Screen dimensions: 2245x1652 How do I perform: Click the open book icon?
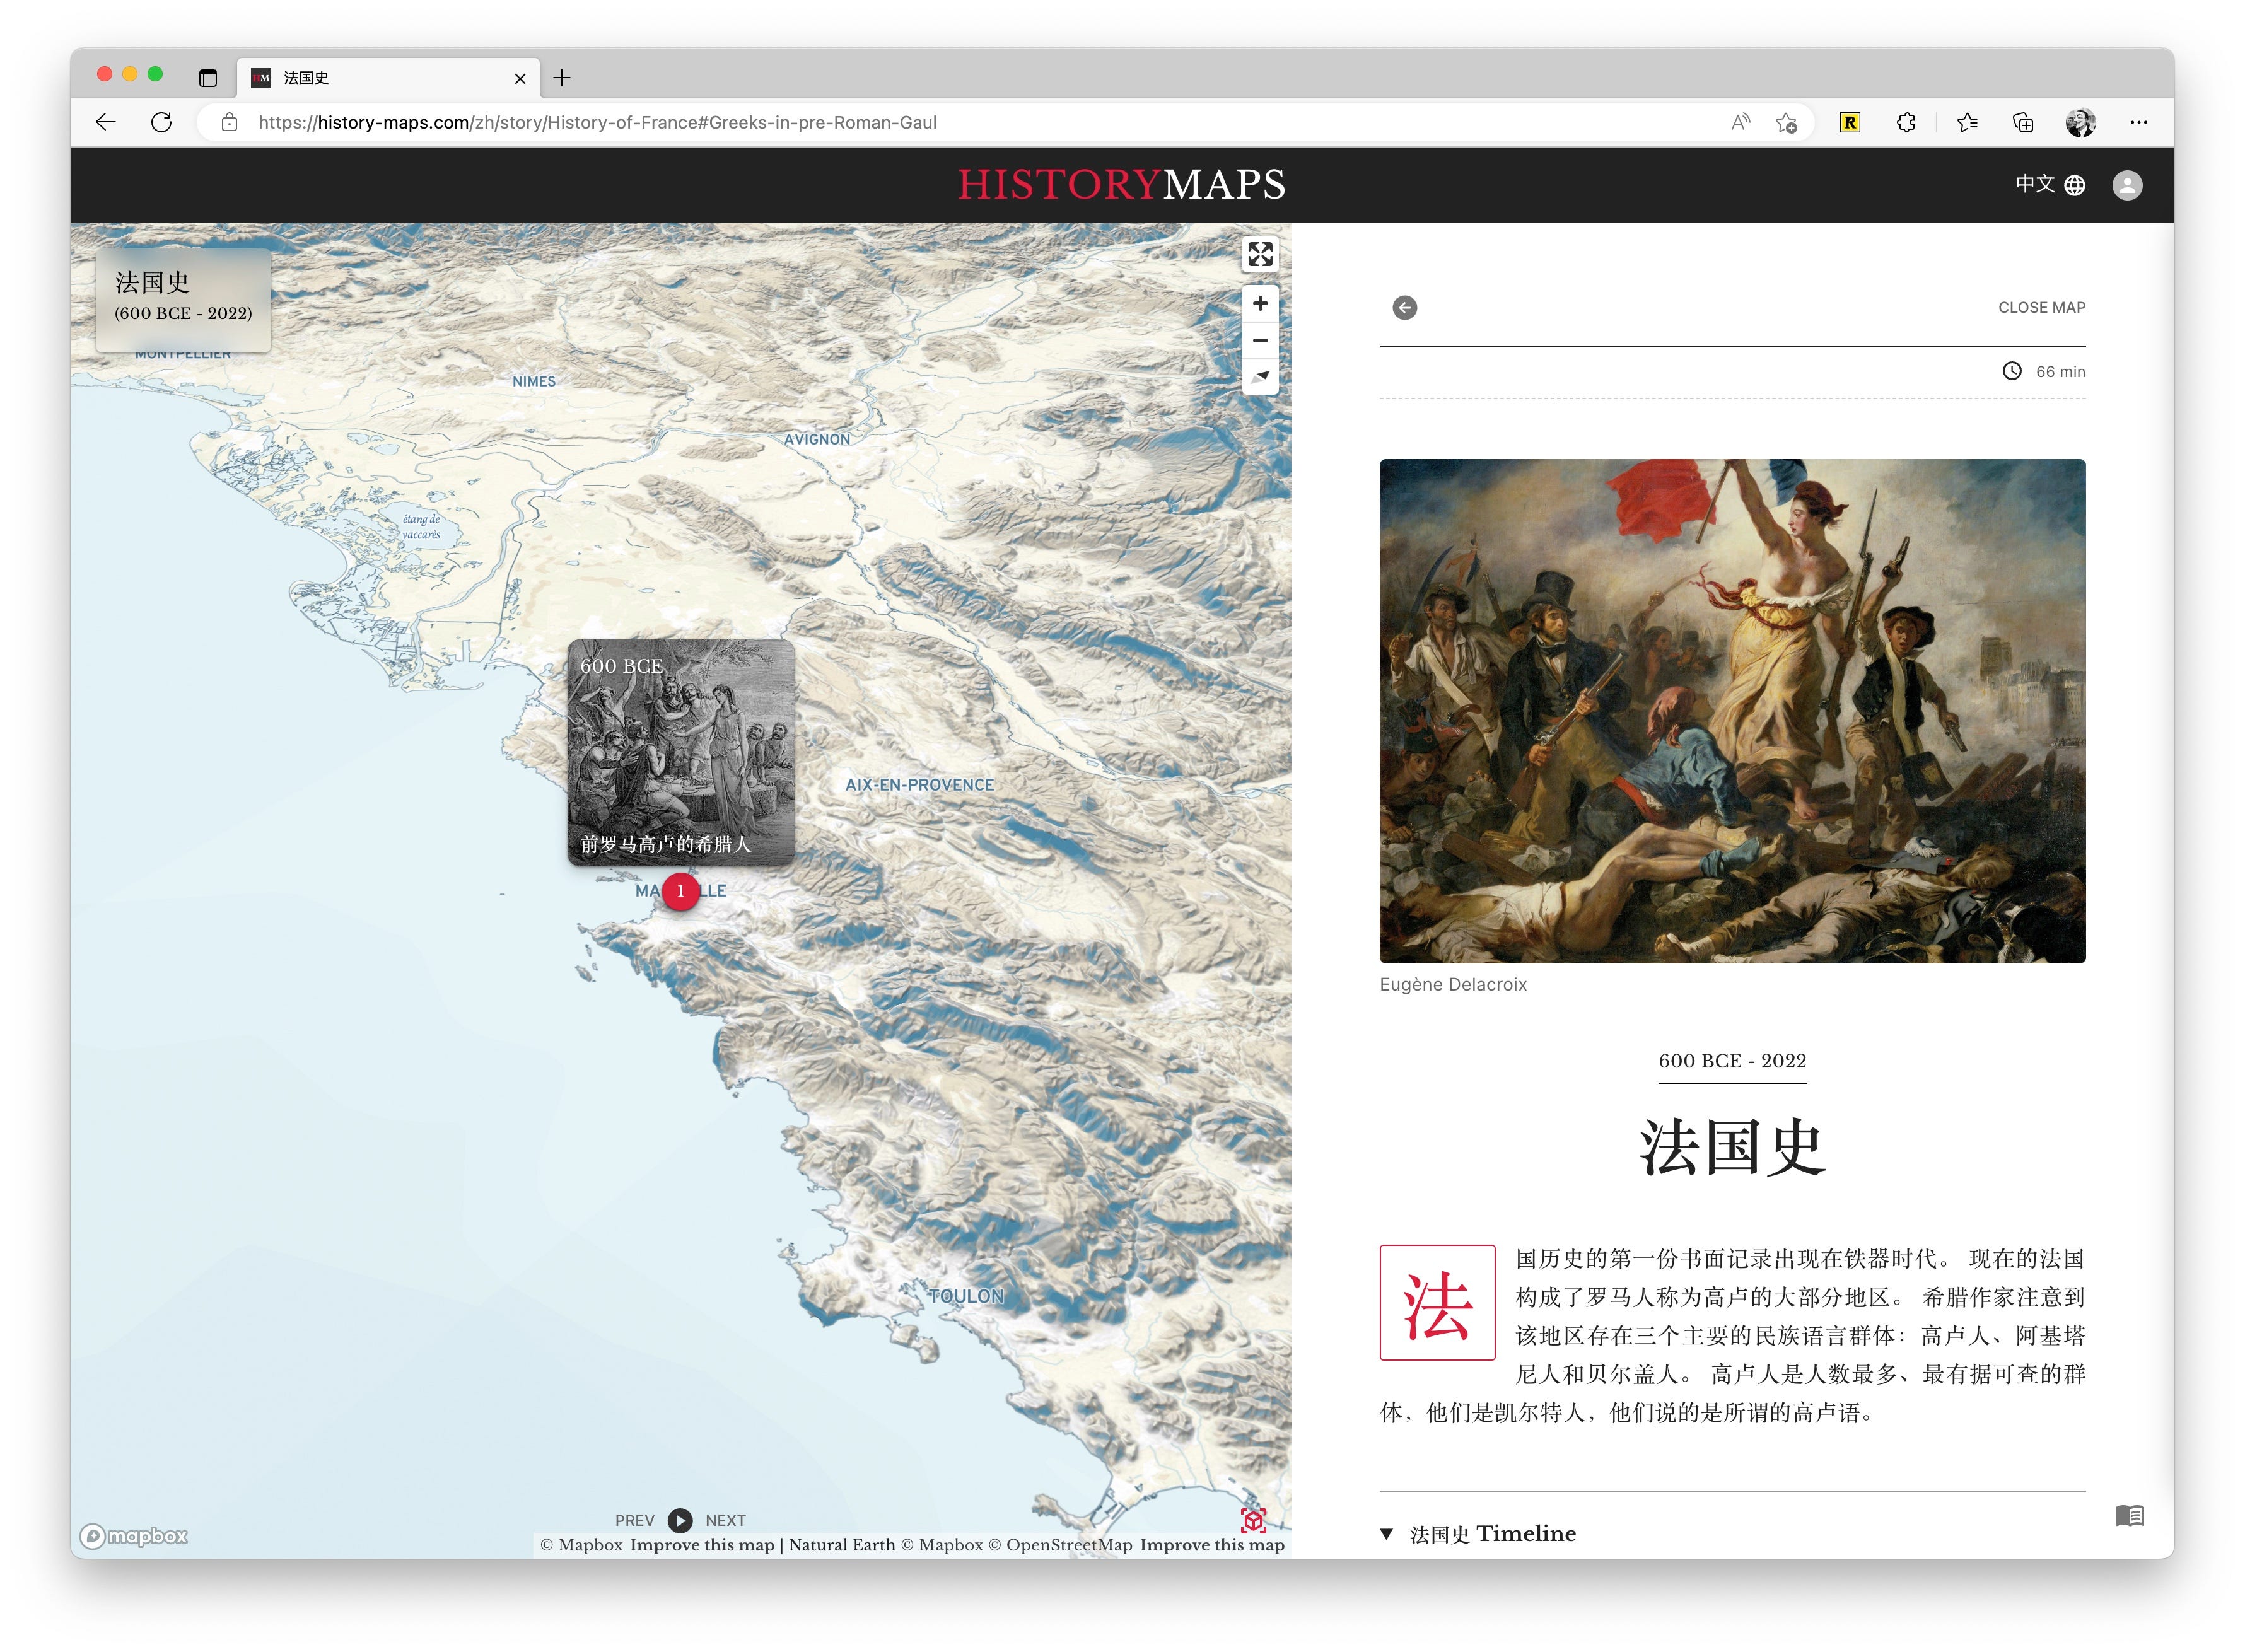2130,1516
